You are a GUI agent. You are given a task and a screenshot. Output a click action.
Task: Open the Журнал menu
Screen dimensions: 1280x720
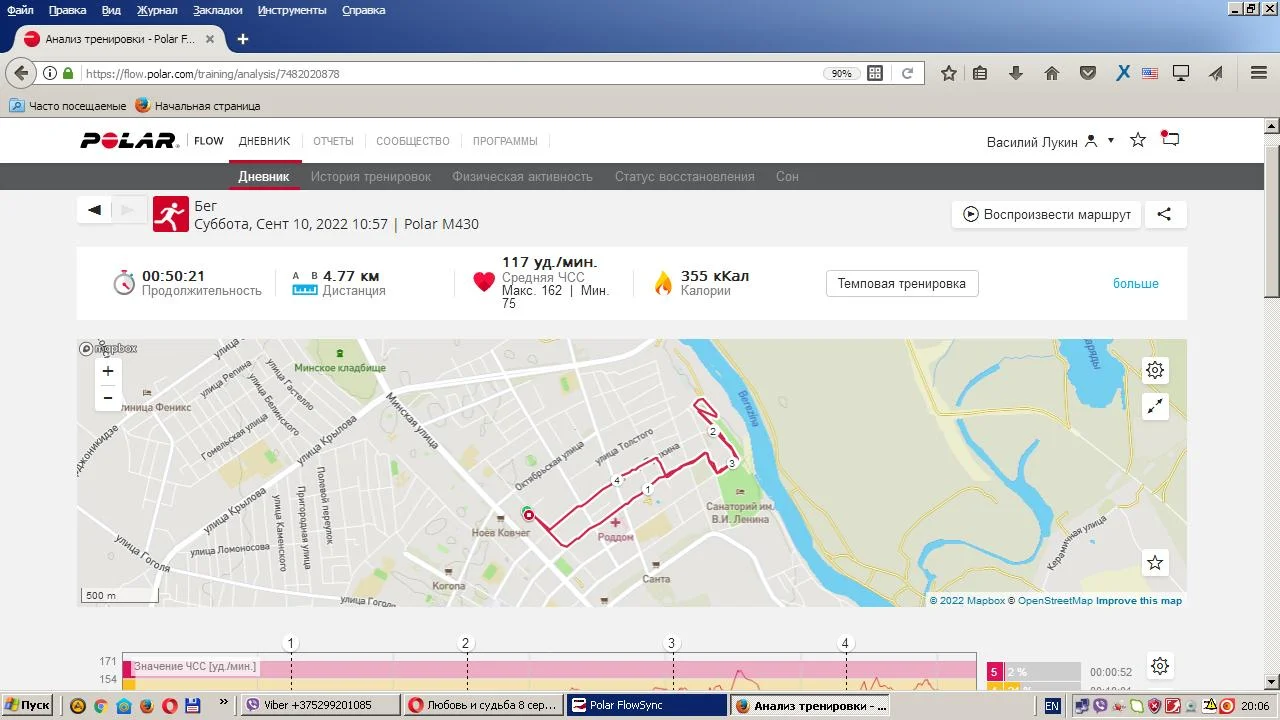(157, 10)
